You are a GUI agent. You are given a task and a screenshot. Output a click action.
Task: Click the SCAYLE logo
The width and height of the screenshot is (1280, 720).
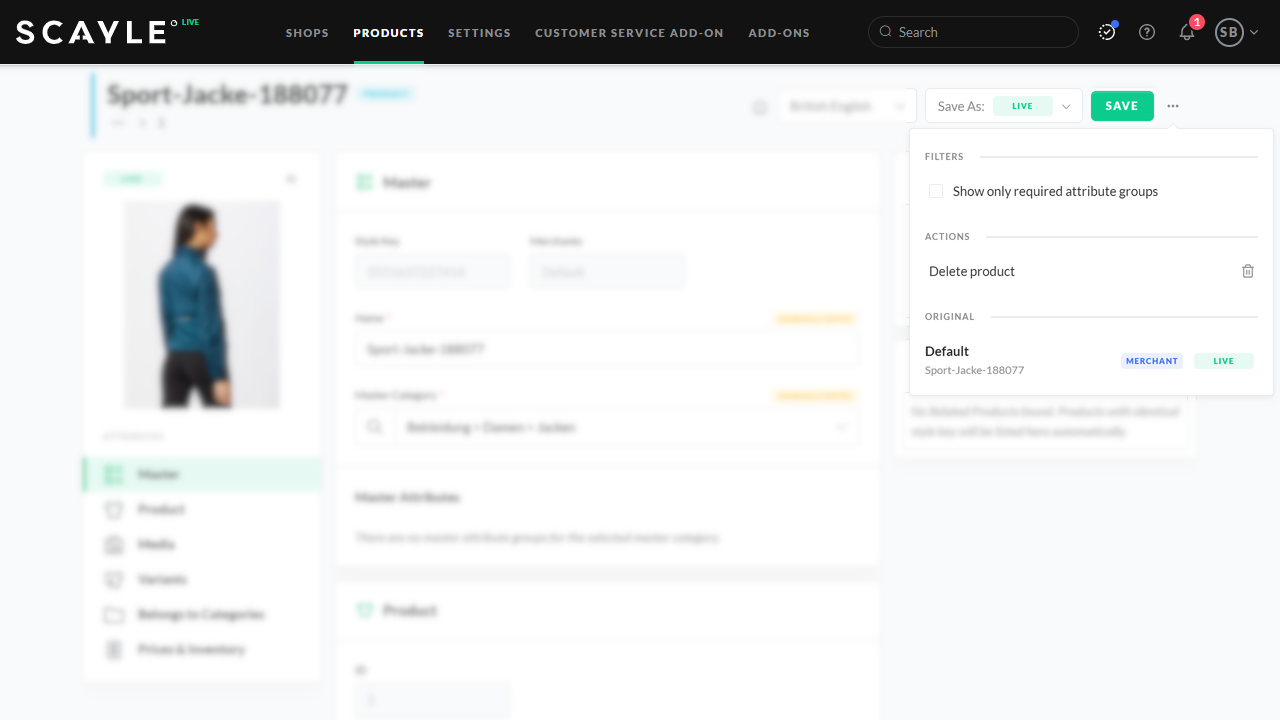[x=91, y=32]
